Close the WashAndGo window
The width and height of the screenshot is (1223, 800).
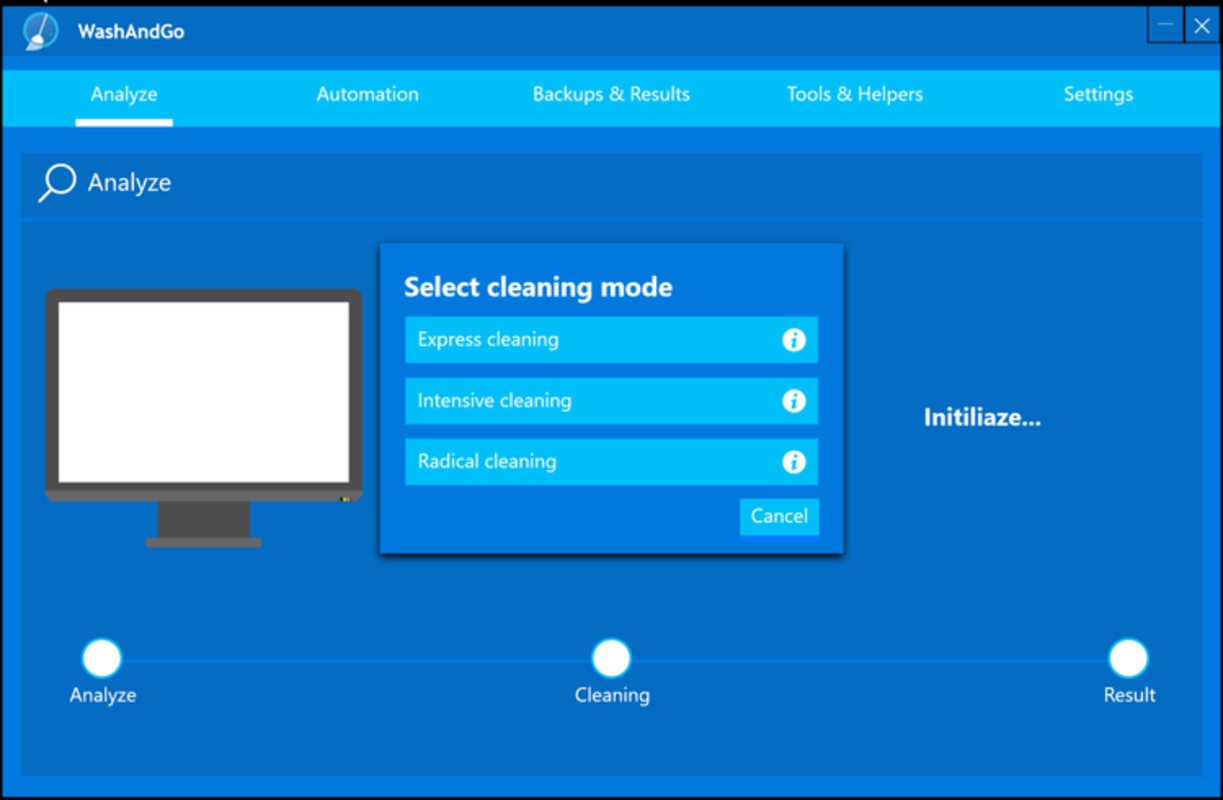click(x=1202, y=25)
